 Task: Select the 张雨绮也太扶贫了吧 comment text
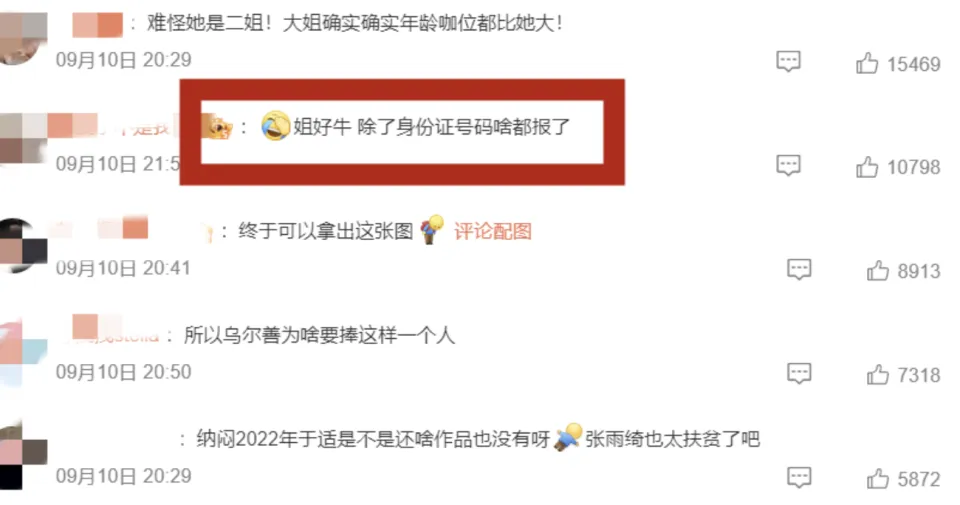click(672, 439)
